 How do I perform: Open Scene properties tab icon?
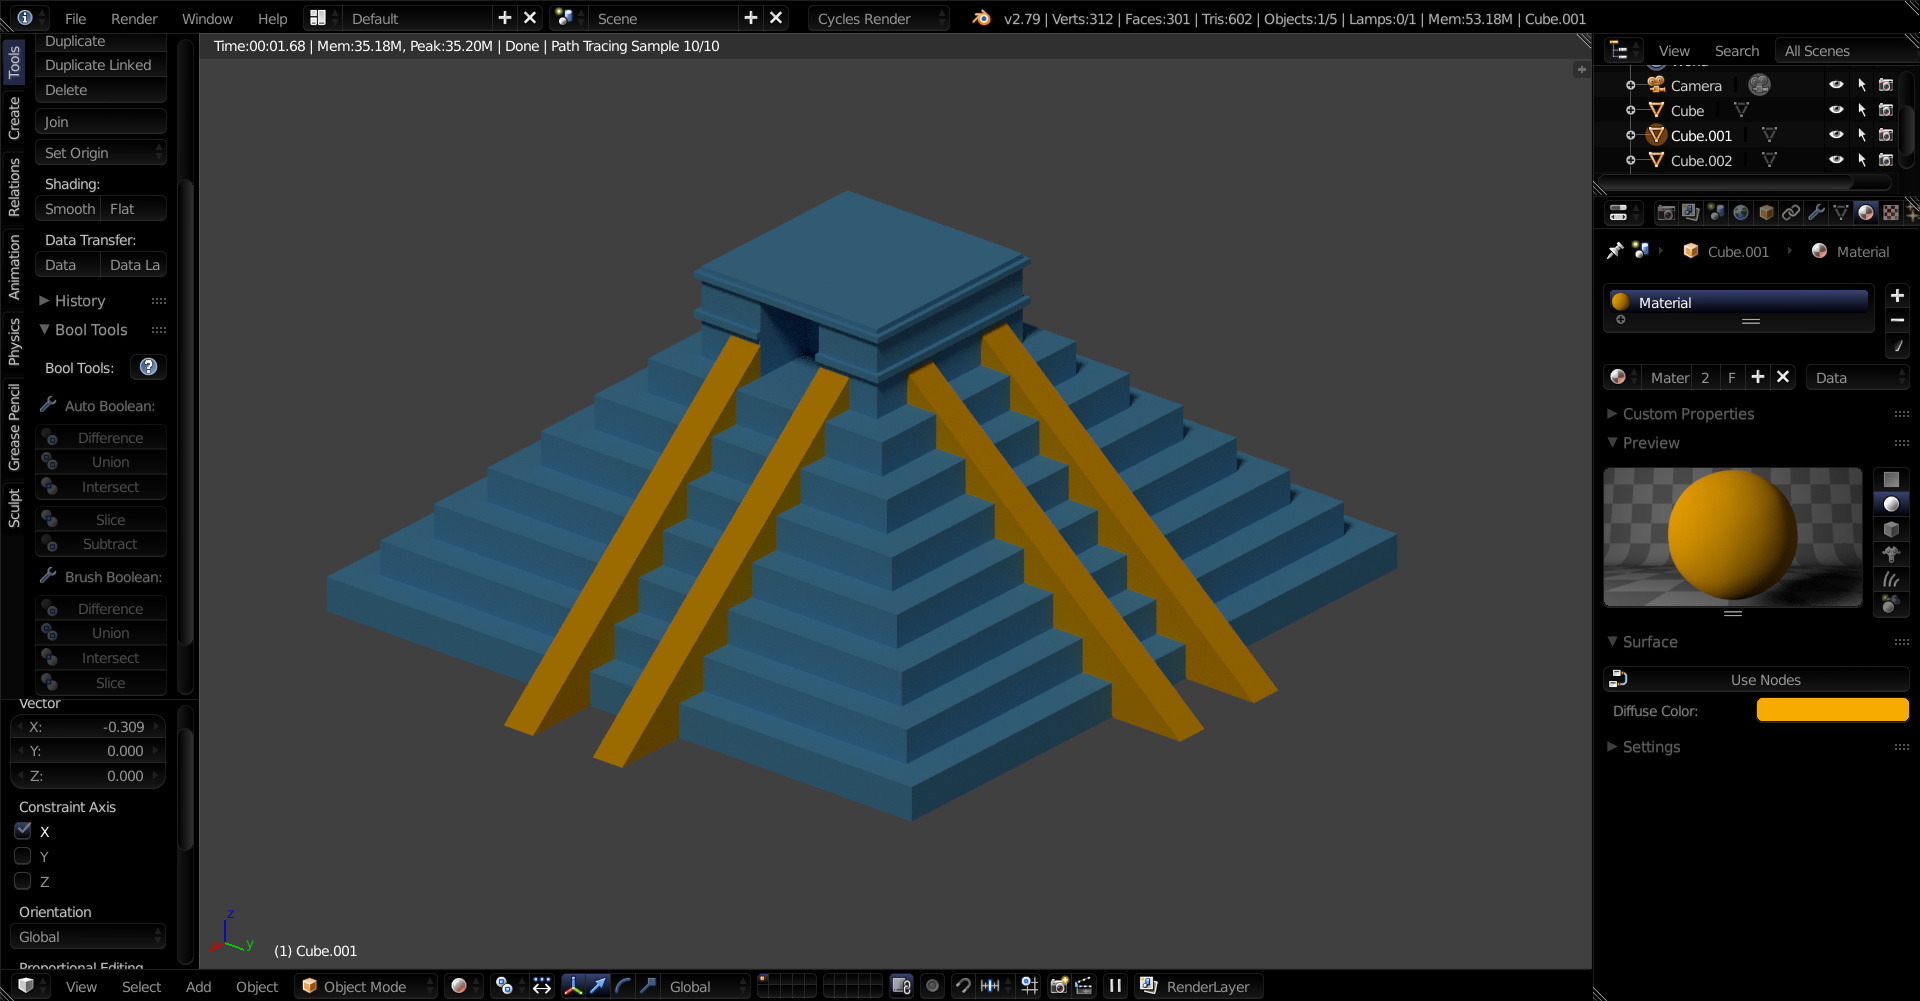pos(1716,212)
